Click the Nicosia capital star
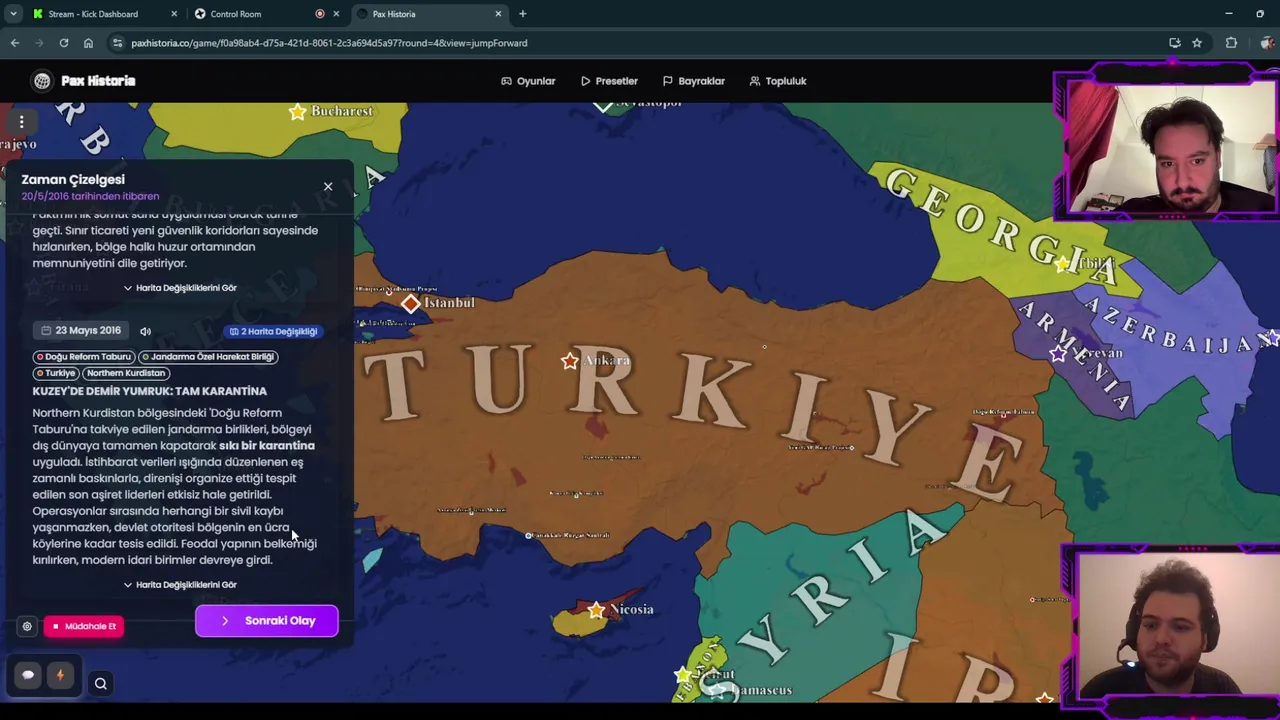 click(x=596, y=610)
